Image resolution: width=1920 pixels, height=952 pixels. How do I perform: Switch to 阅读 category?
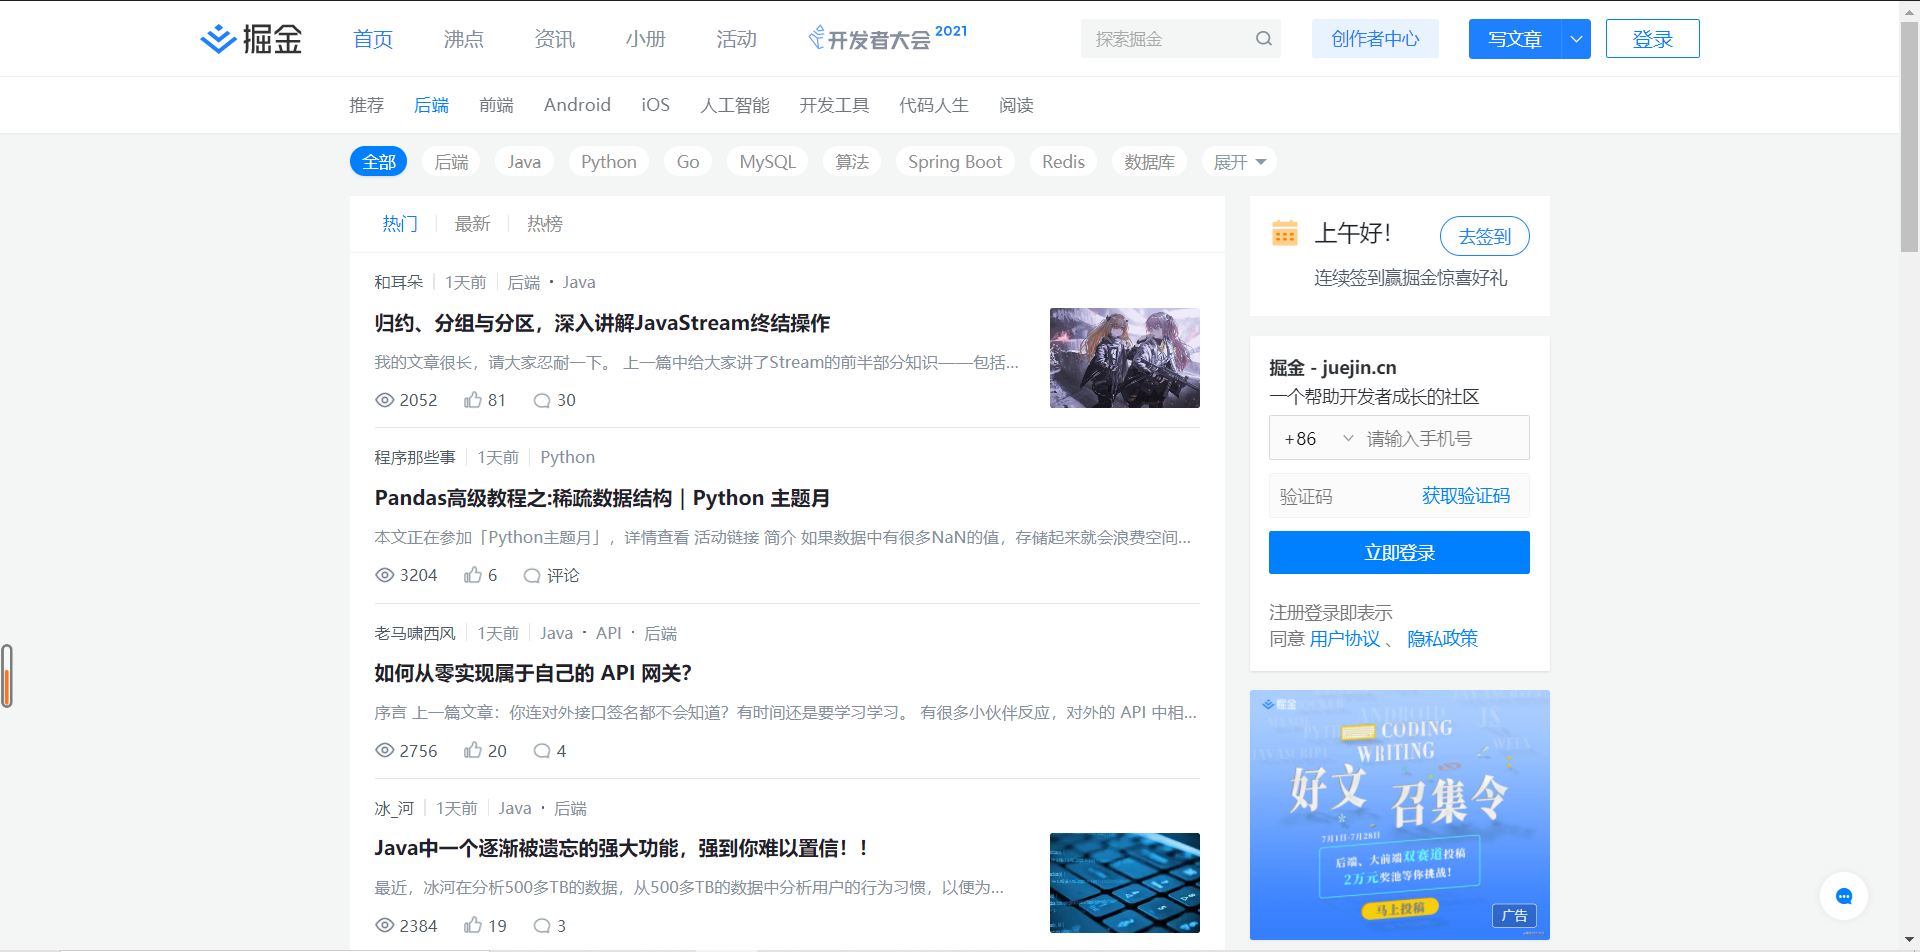point(1017,105)
